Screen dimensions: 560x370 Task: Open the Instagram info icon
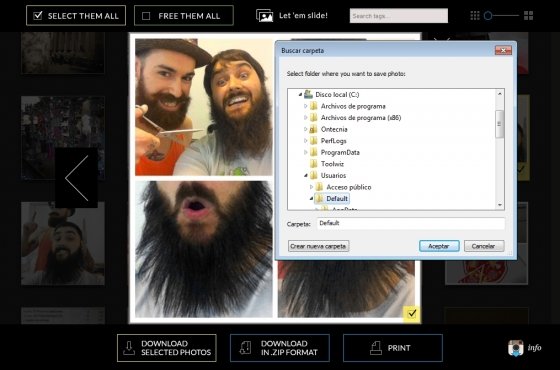515,348
